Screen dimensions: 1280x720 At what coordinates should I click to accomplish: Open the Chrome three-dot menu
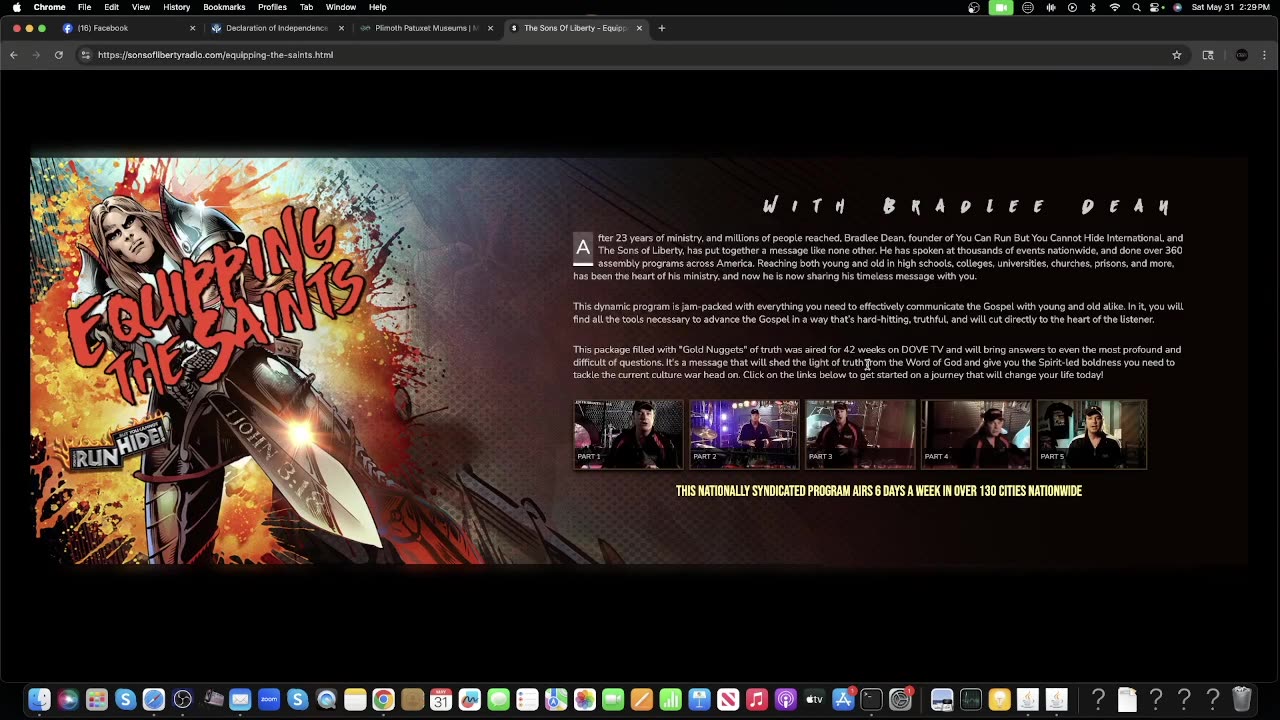1264,55
